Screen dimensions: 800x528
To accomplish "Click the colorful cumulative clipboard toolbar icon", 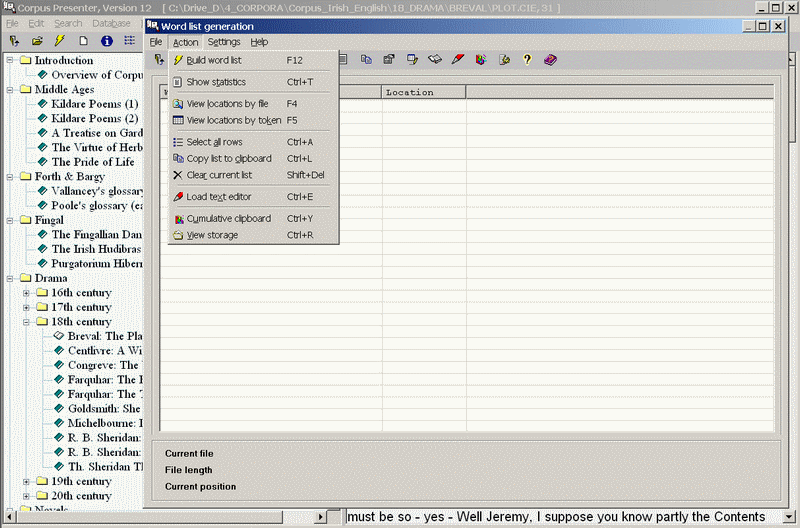I will (481, 60).
